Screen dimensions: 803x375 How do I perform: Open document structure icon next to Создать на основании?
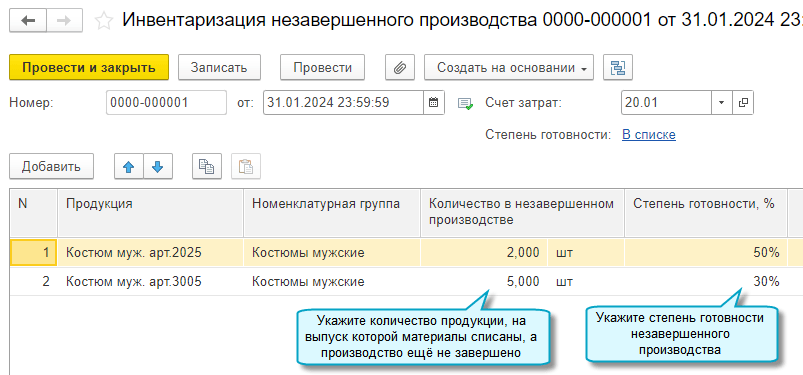pos(618,67)
